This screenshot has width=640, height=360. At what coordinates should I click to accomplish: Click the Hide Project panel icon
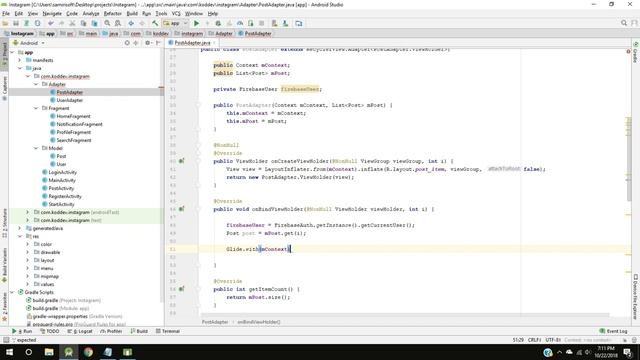158,43
